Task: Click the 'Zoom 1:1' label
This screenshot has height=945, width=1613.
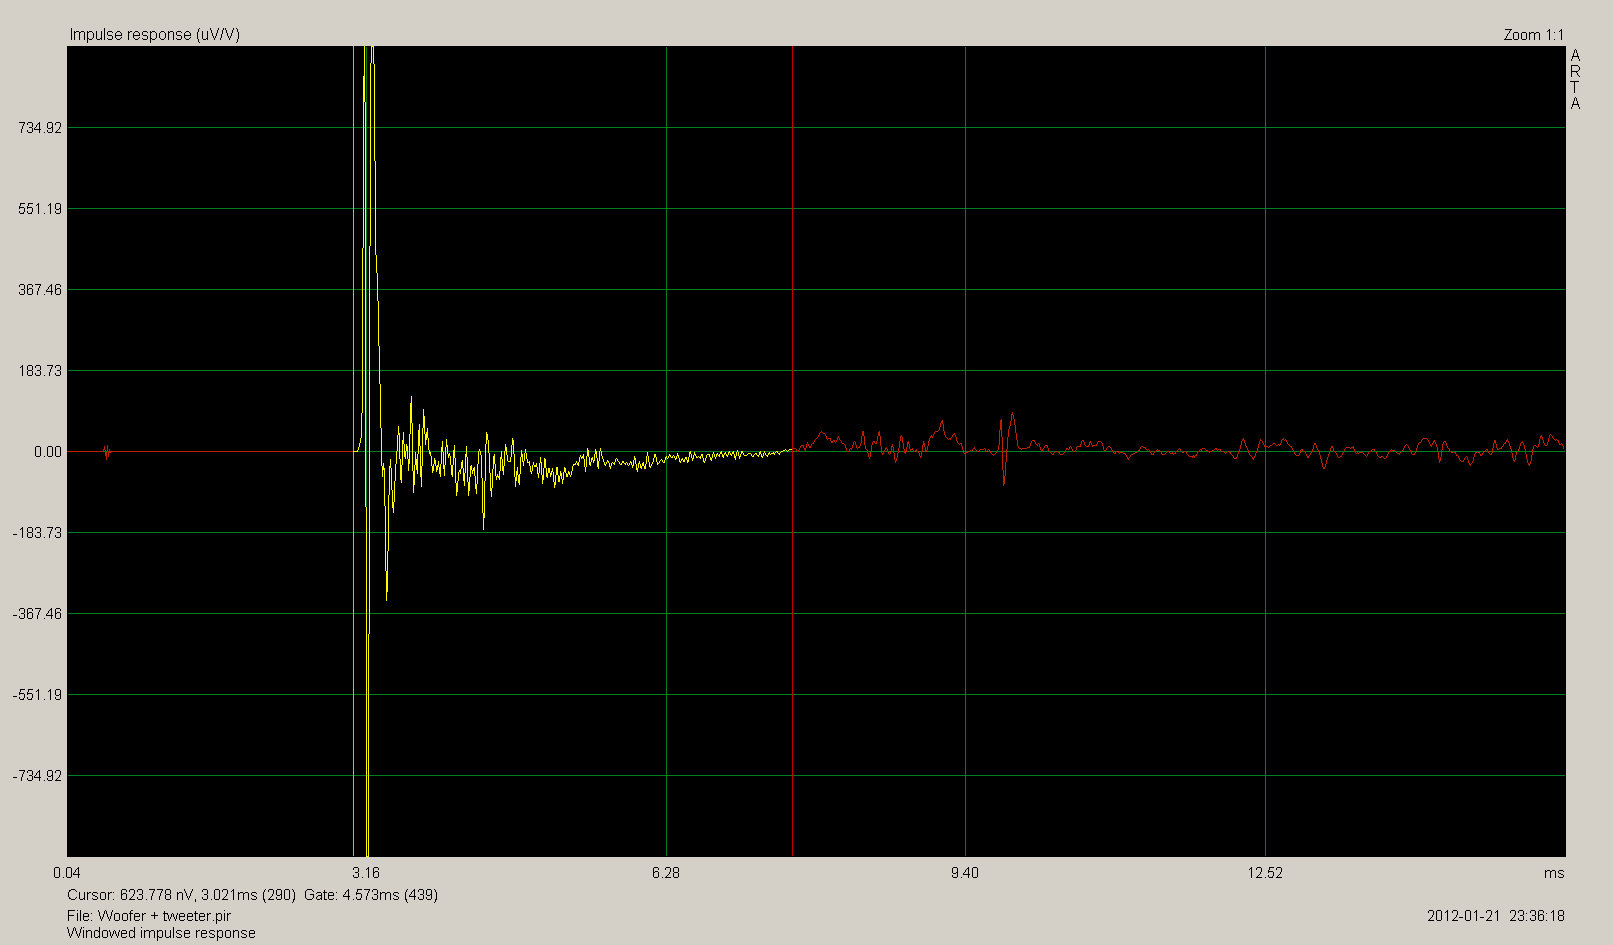Action: 1533,35
